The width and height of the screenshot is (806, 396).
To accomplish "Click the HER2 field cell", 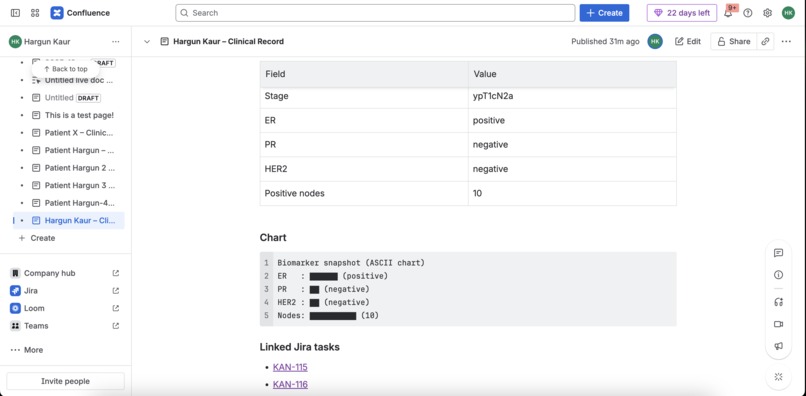I will 364,169.
